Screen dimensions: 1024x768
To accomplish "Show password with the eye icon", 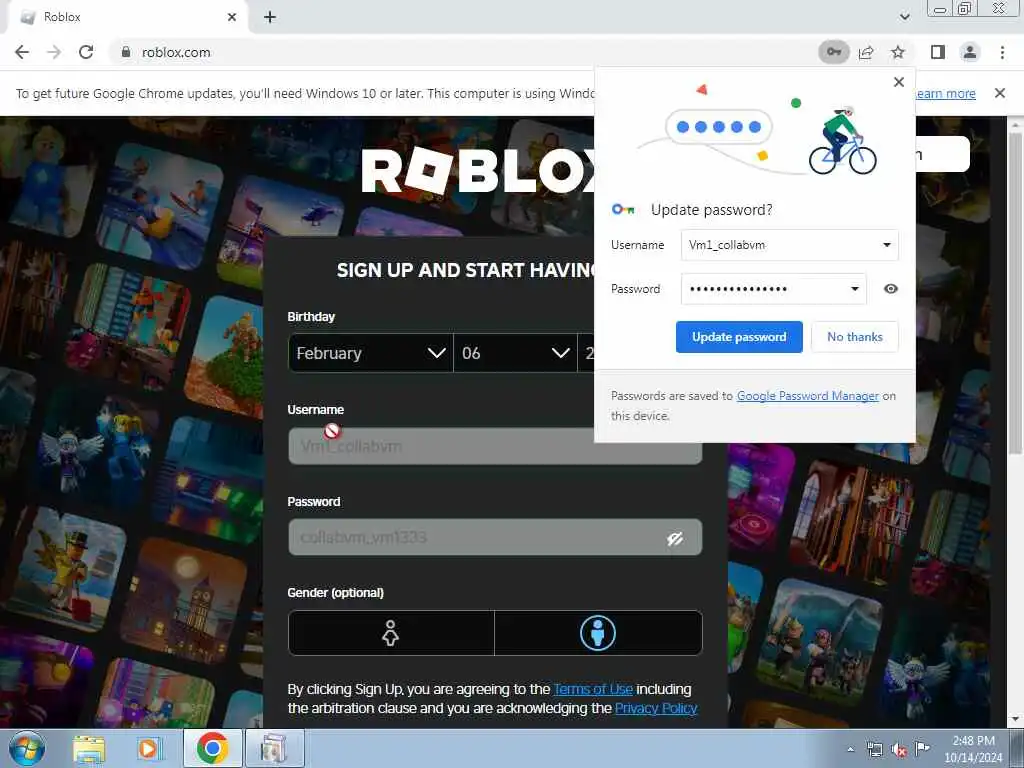I will tap(891, 289).
